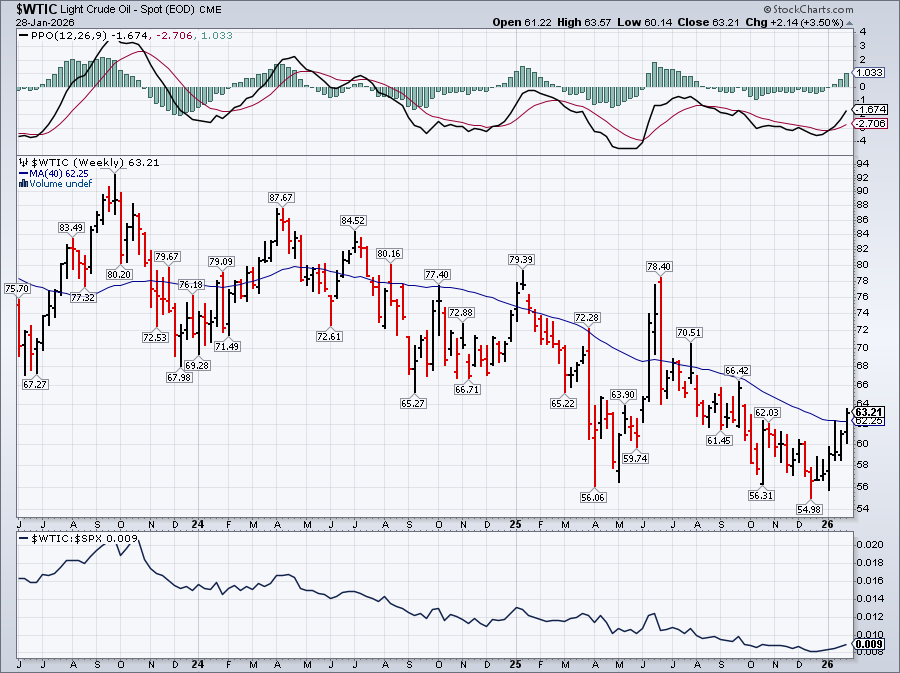This screenshot has width=900, height=673.
Task: Click the MA(40) legend line marker
Action: [x=24, y=173]
